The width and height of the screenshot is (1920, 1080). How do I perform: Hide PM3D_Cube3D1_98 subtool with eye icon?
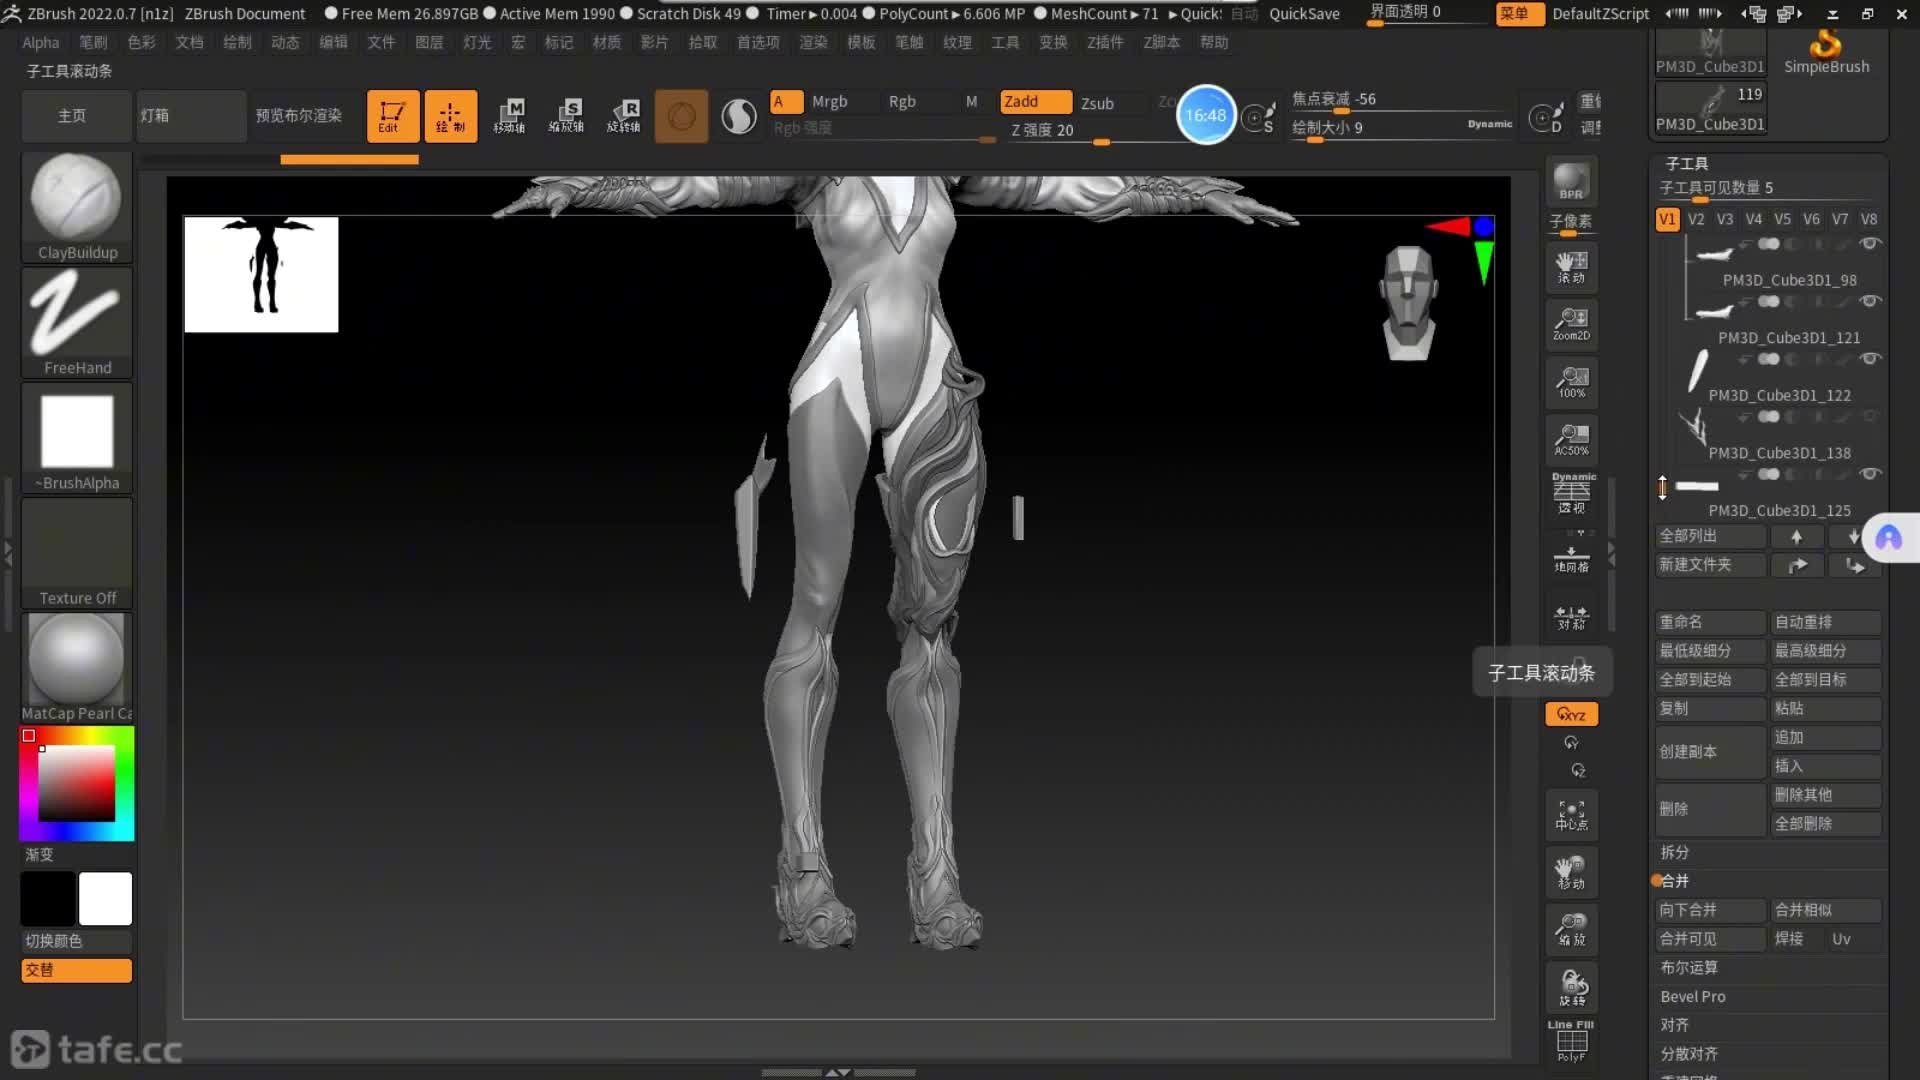(1870, 244)
